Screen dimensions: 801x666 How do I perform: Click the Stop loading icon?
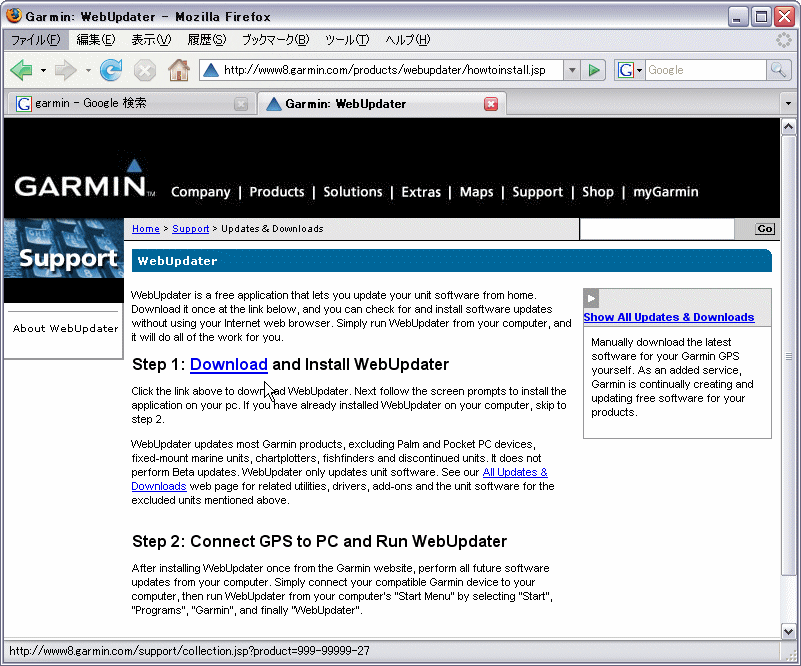(145, 70)
